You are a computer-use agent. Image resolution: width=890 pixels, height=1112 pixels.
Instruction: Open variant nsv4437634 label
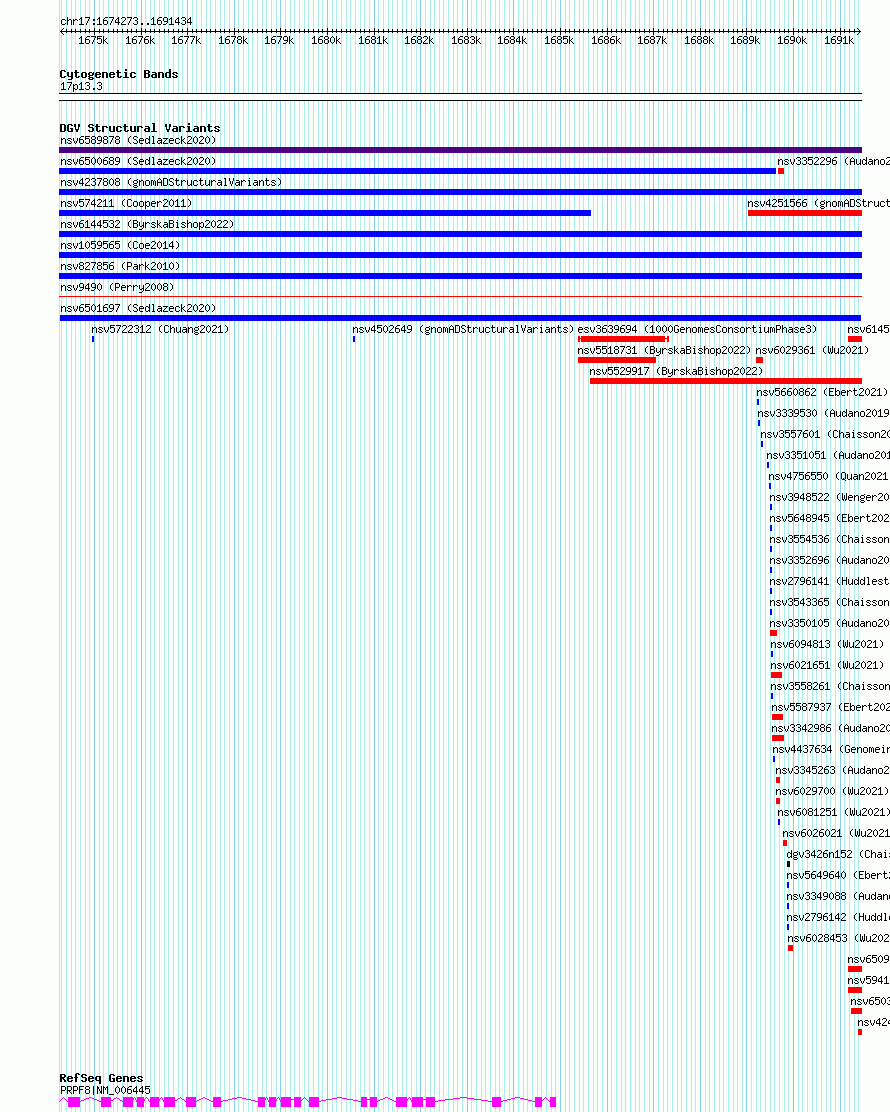[831, 750]
